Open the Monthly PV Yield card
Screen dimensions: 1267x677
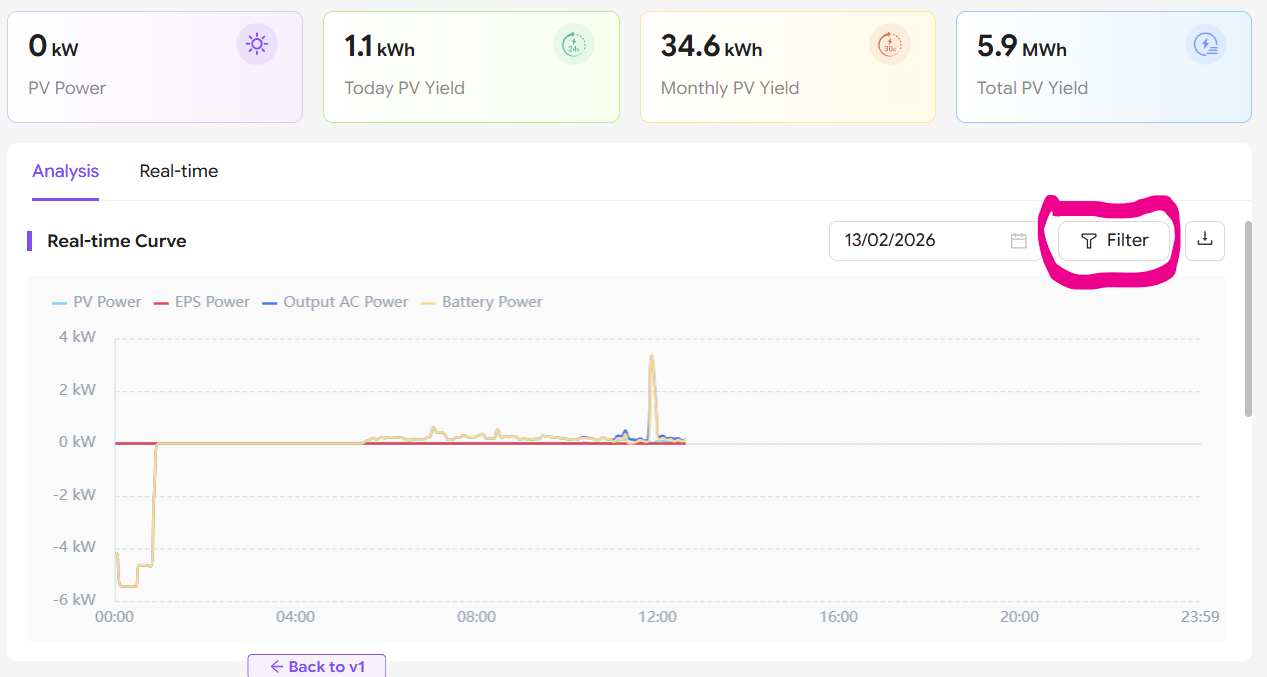point(787,67)
